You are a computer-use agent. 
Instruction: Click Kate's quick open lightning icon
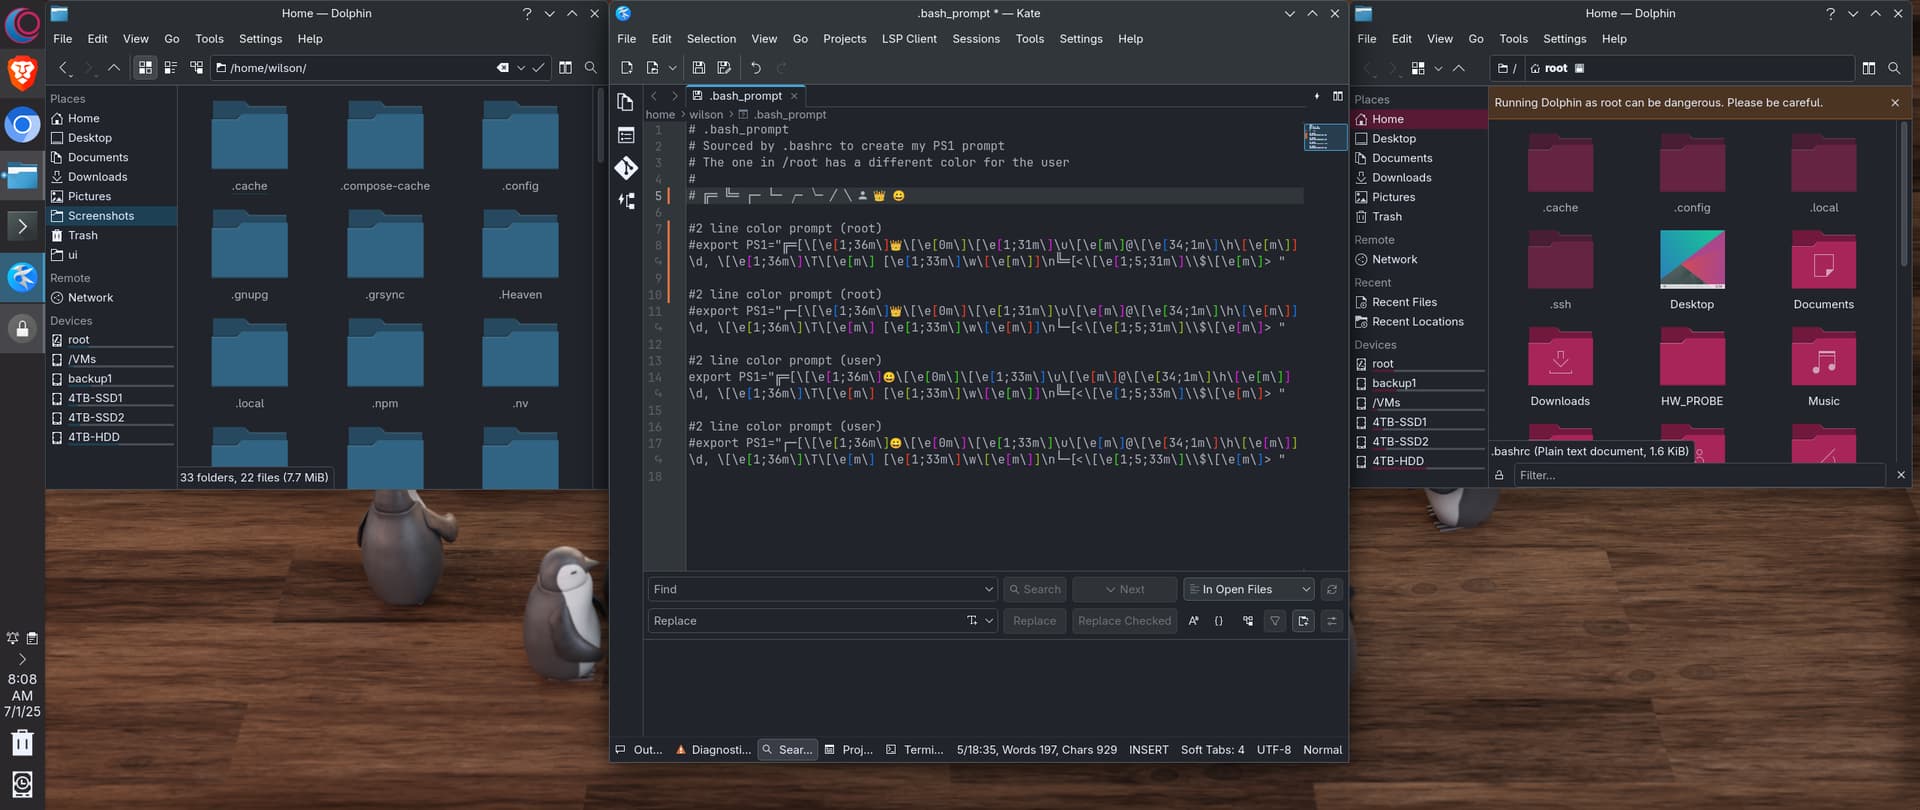(1316, 96)
